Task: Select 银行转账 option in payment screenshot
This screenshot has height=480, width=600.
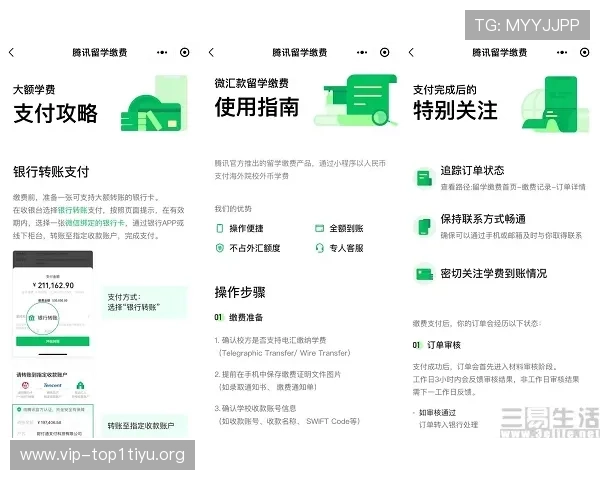Action: (43, 318)
